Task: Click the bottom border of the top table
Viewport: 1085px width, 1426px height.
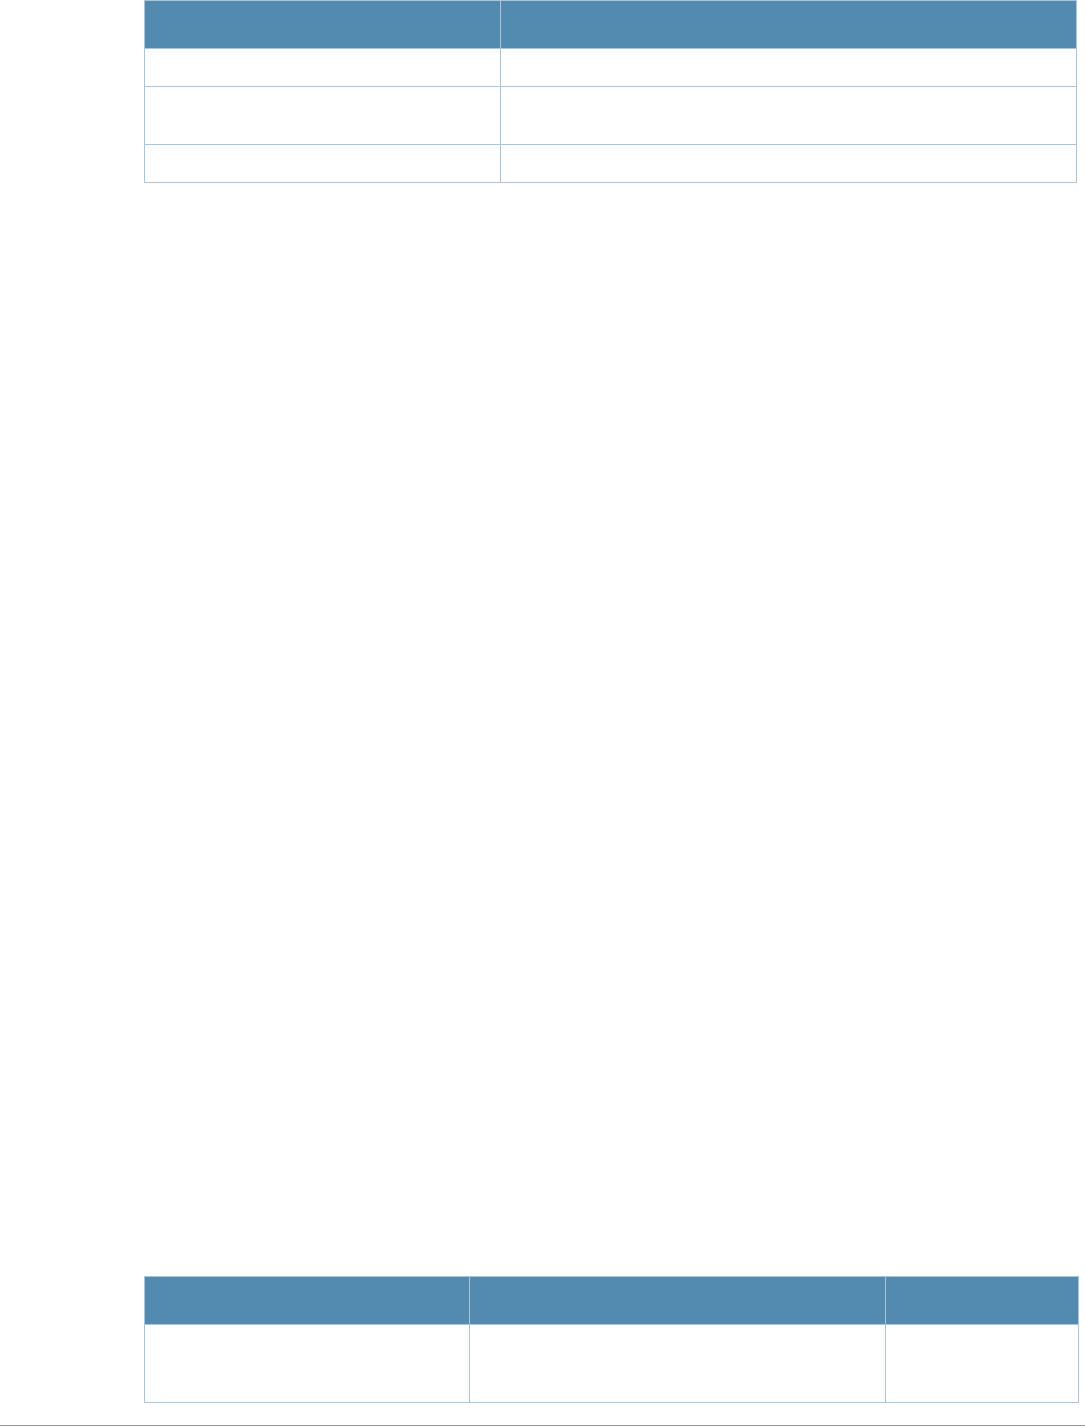Action: [x=610, y=182]
